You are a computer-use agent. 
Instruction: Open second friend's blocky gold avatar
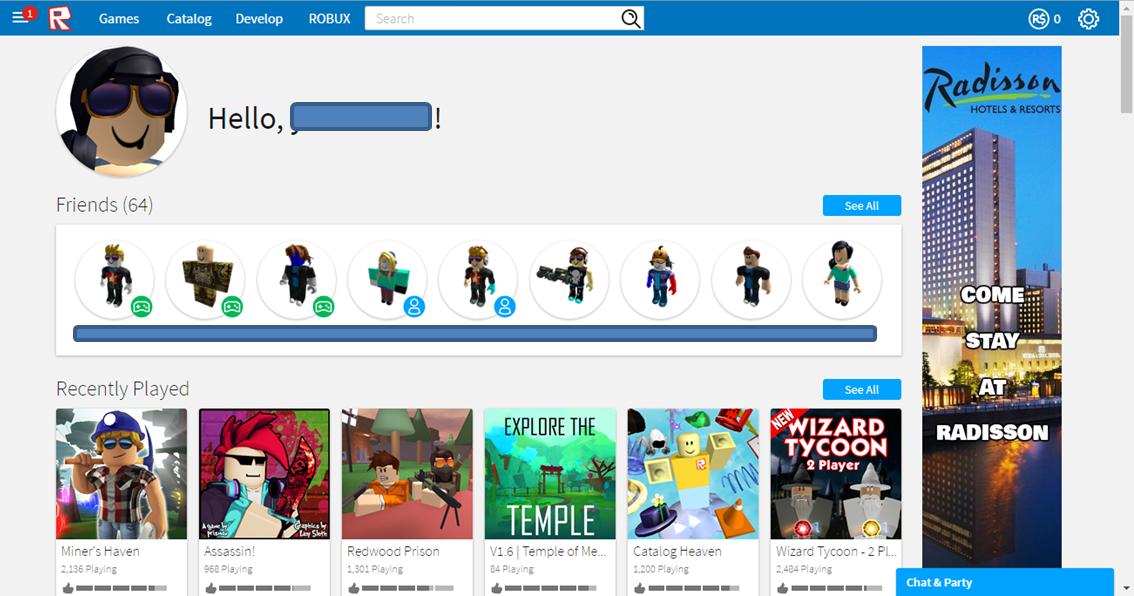pos(205,280)
